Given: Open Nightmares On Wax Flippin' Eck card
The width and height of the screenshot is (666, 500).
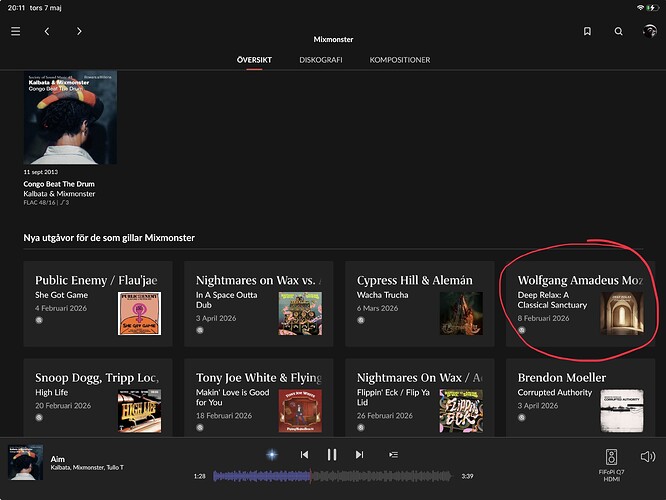Looking at the screenshot, I should tap(420, 398).
